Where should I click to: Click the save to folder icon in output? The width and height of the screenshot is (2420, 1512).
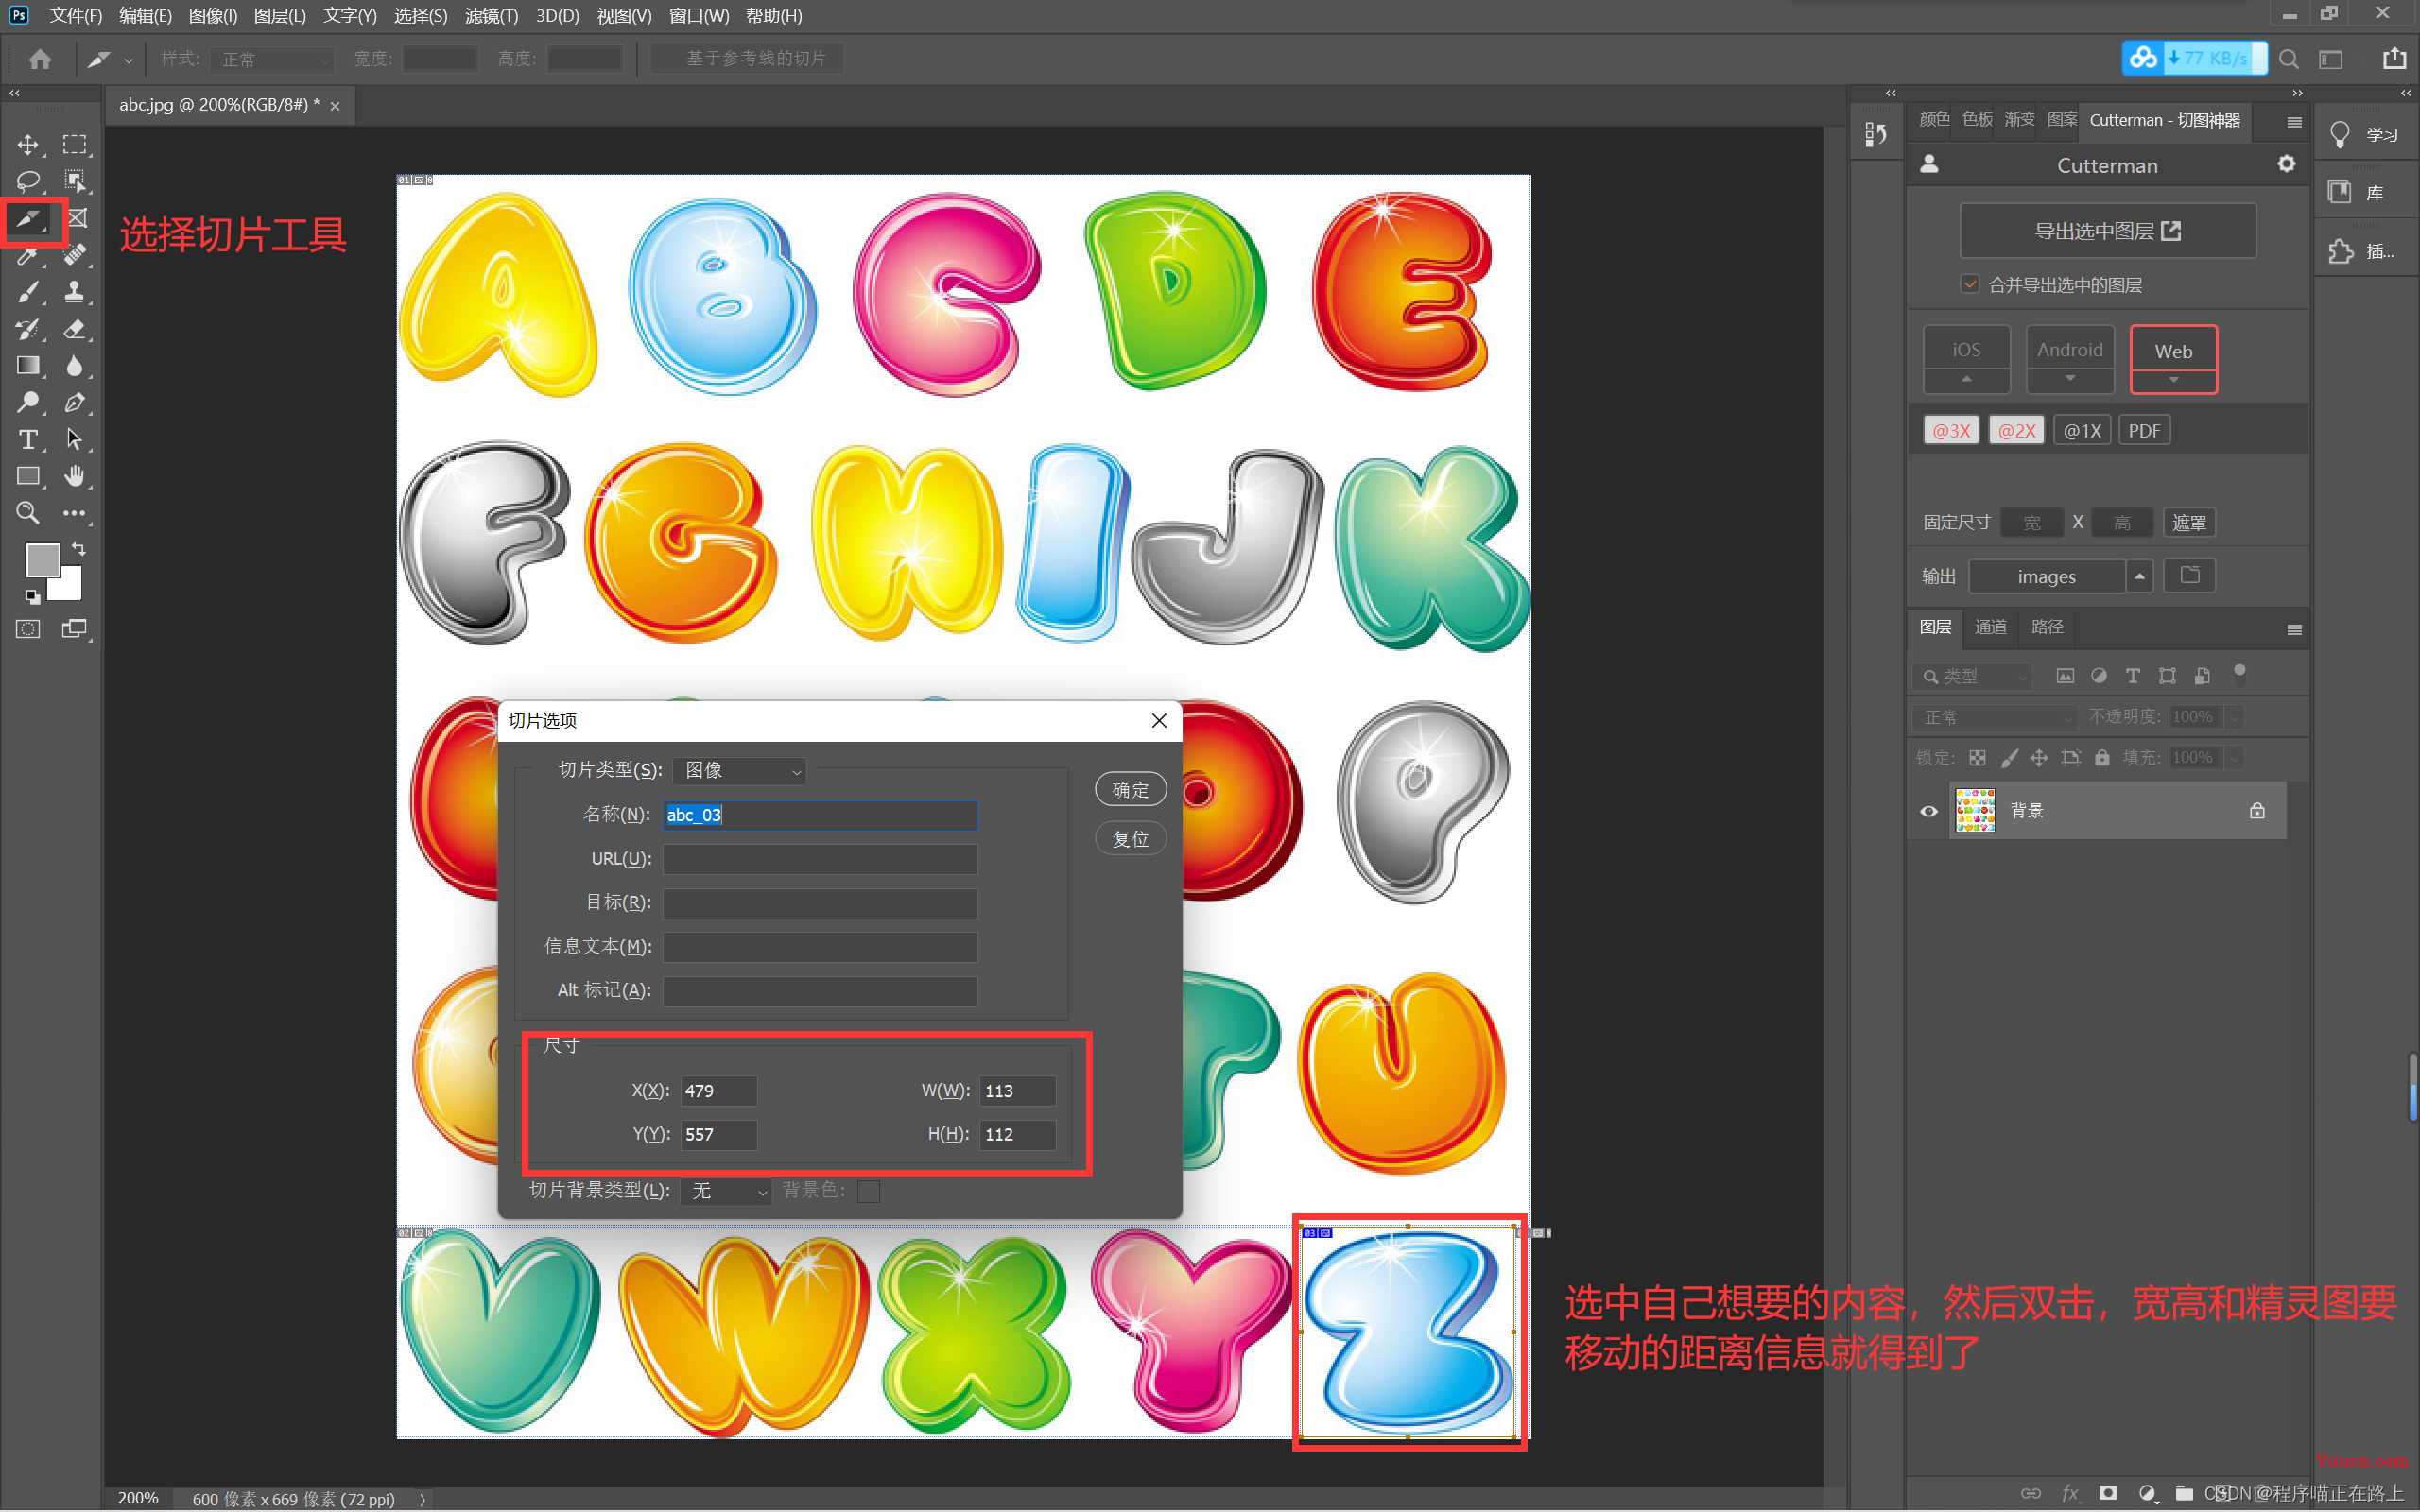(x=2192, y=575)
